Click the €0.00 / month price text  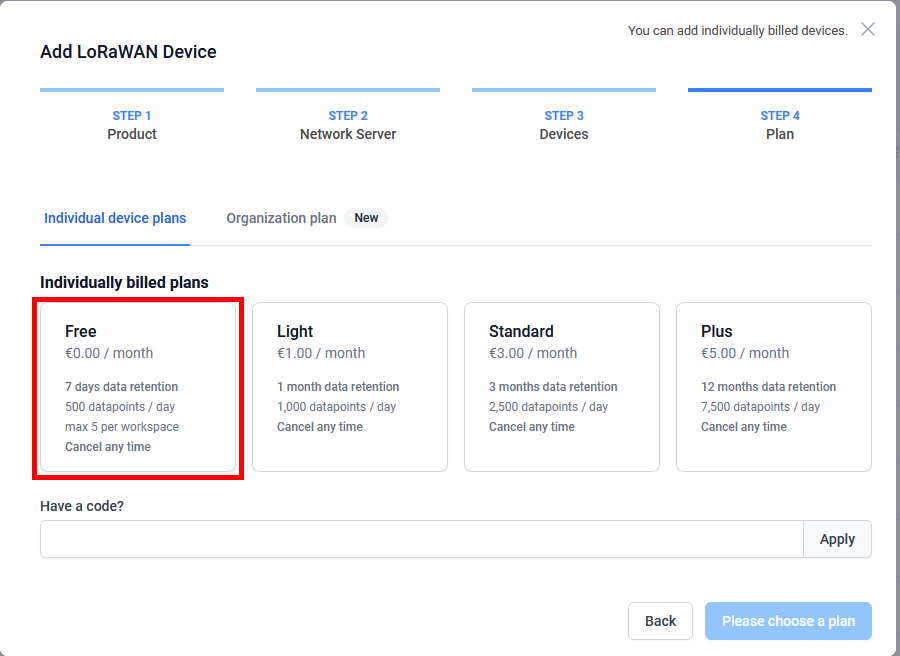109,353
